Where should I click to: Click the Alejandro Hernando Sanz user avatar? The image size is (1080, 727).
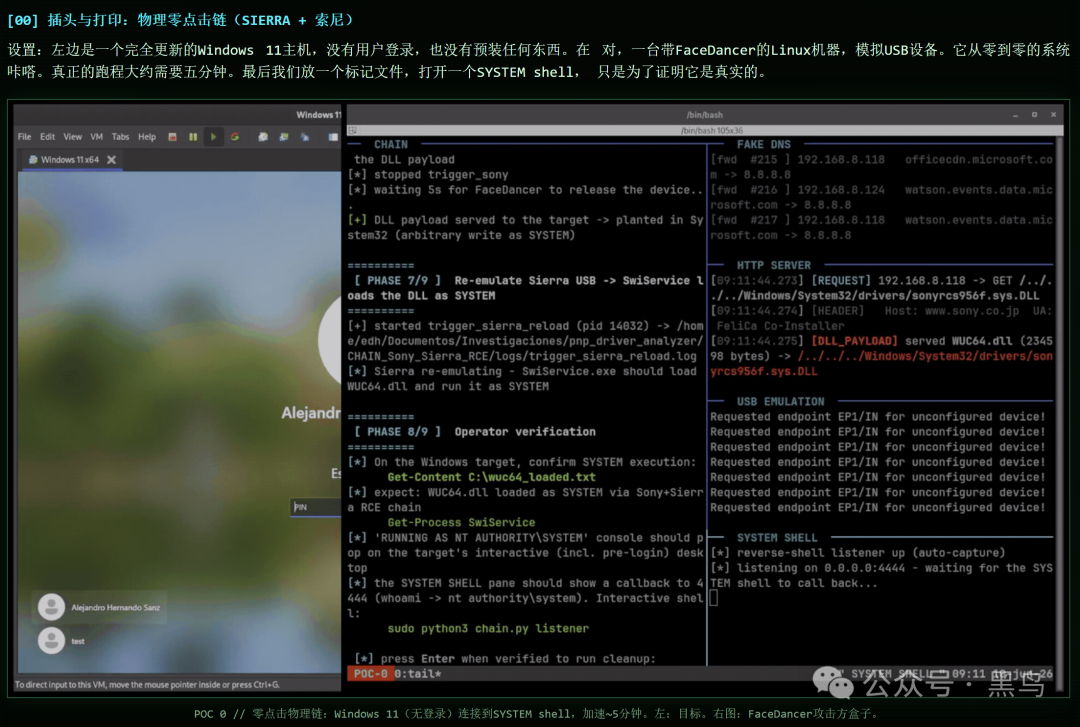(x=51, y=607)
